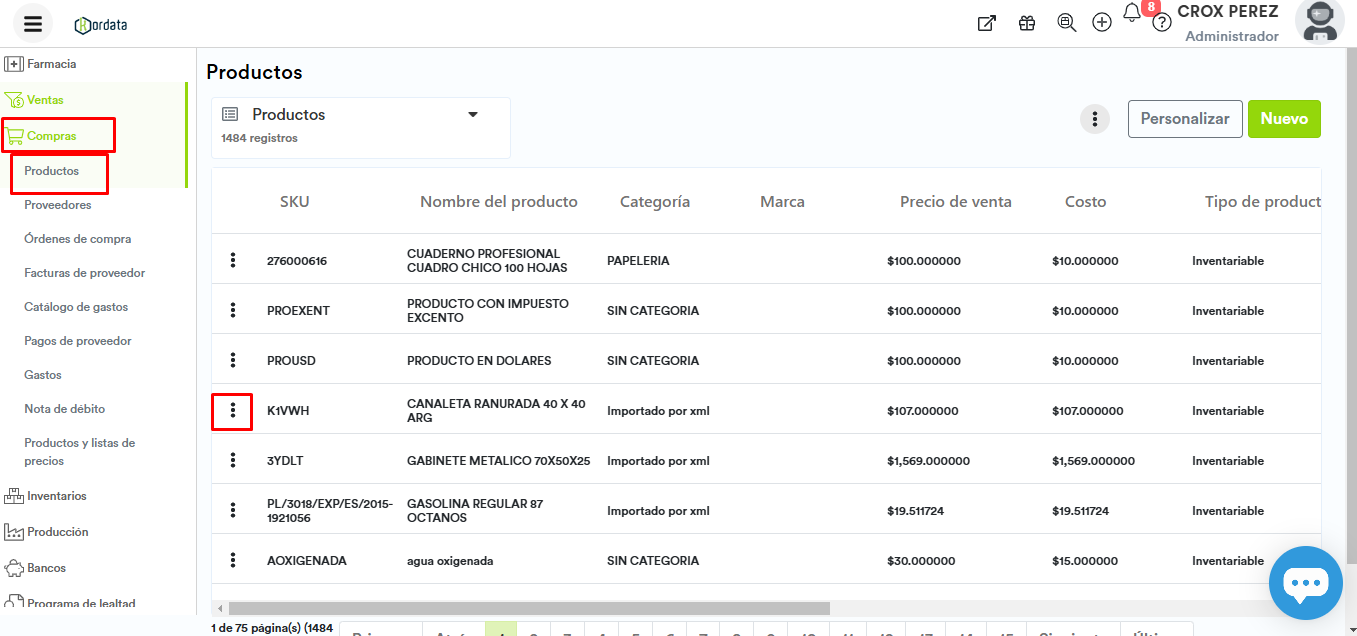The height and width of the screenshot is (636, 1357).
Task: Click the help question mark icon
Action: point(1161,23)
